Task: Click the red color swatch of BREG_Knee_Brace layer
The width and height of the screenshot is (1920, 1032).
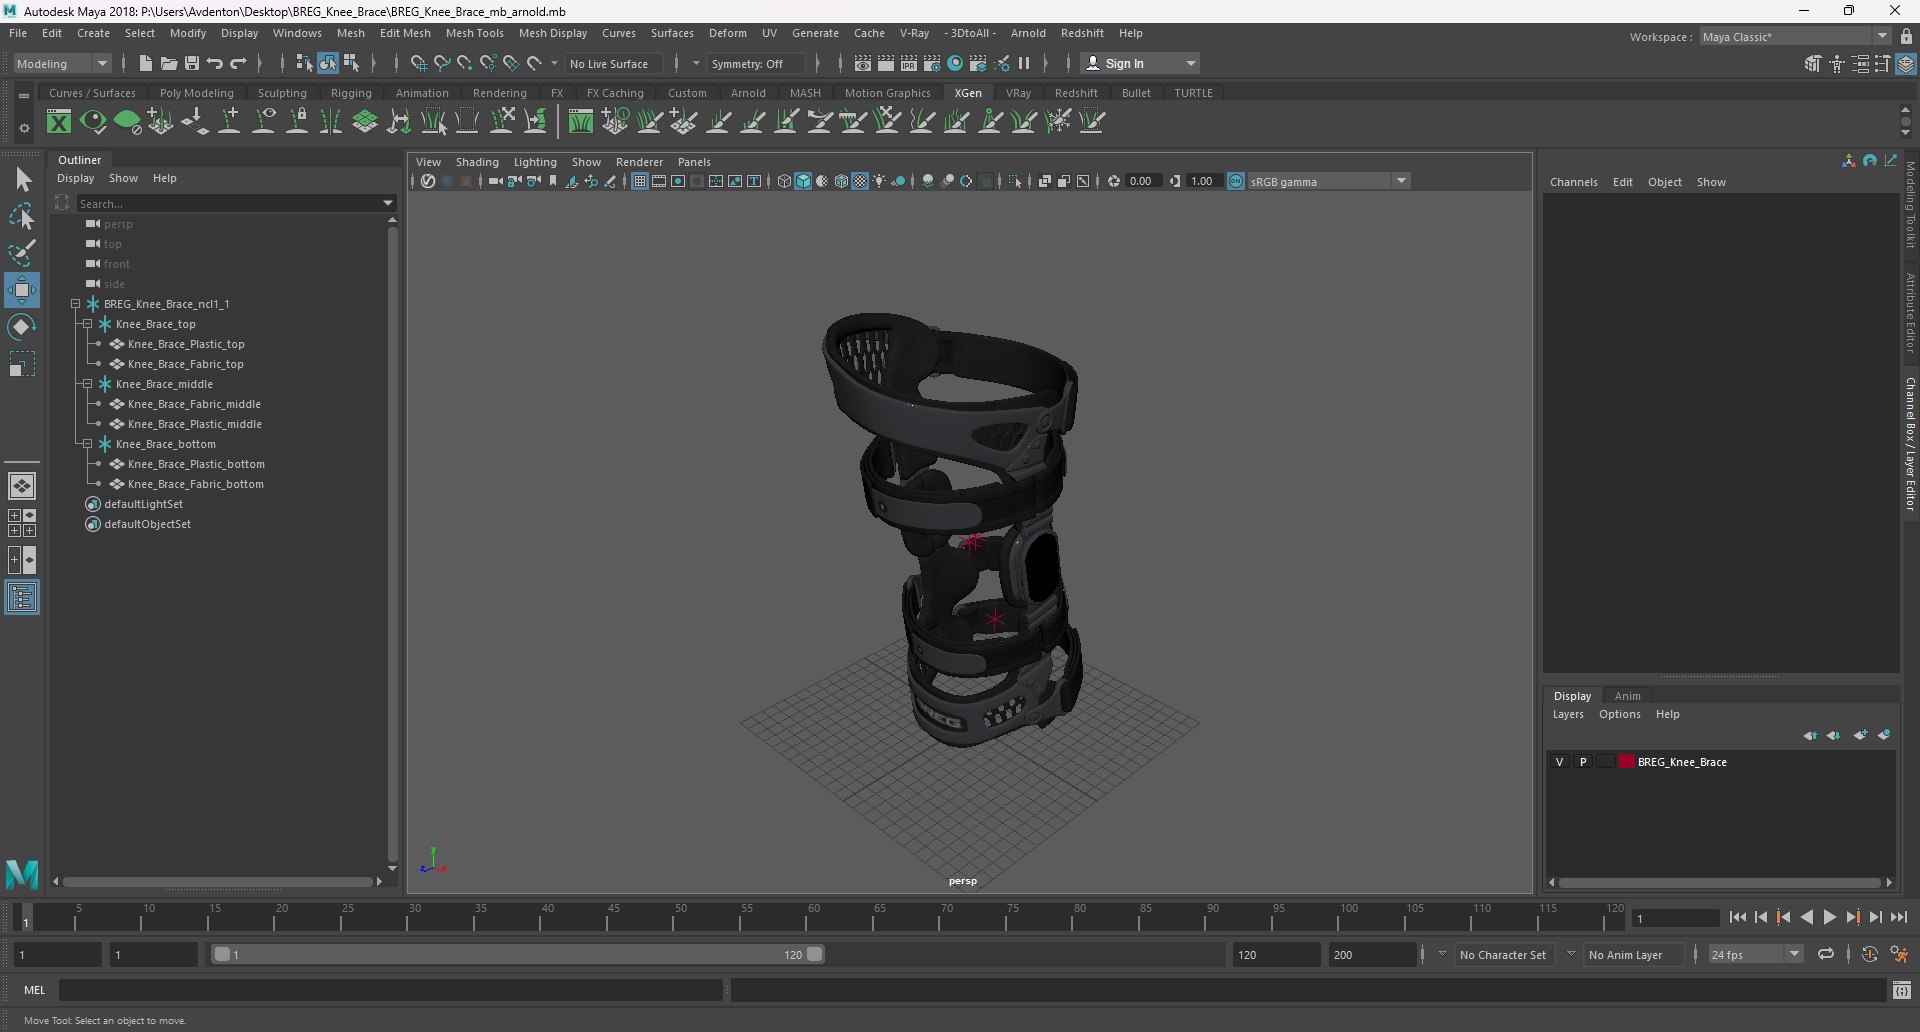Action: coord(1626,762)
